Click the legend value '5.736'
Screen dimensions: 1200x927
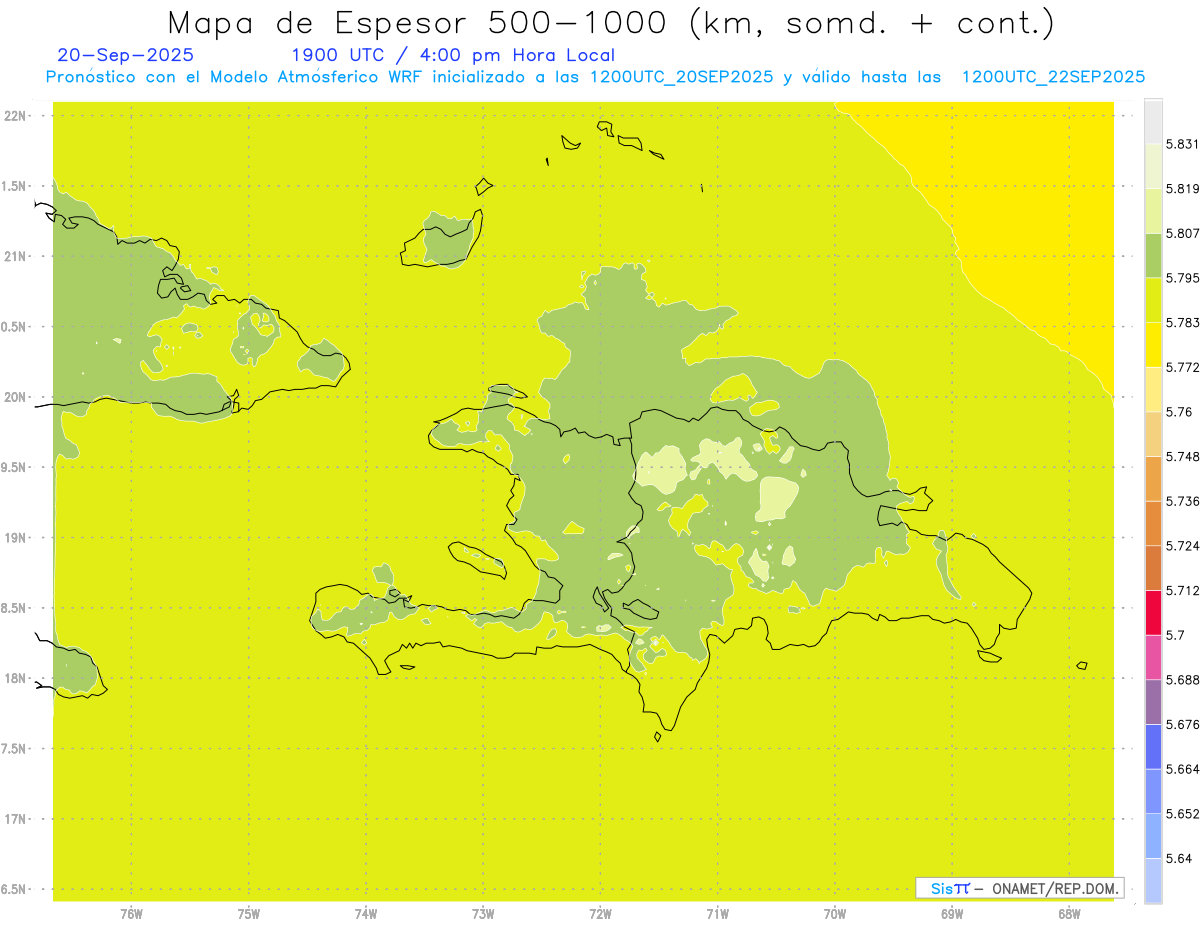1183,501
